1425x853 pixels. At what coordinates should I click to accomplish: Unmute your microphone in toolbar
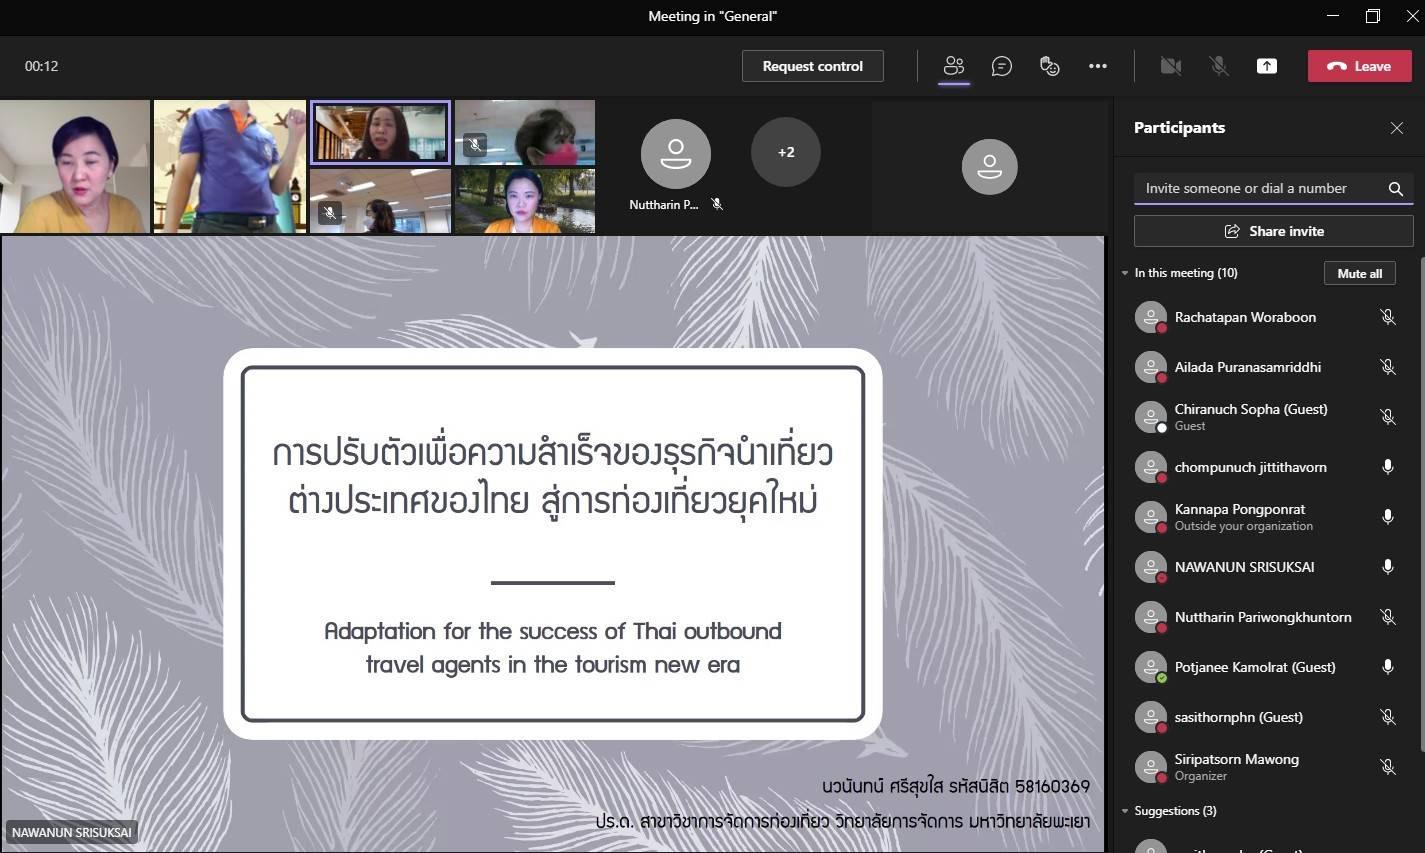click(1218, 66)
